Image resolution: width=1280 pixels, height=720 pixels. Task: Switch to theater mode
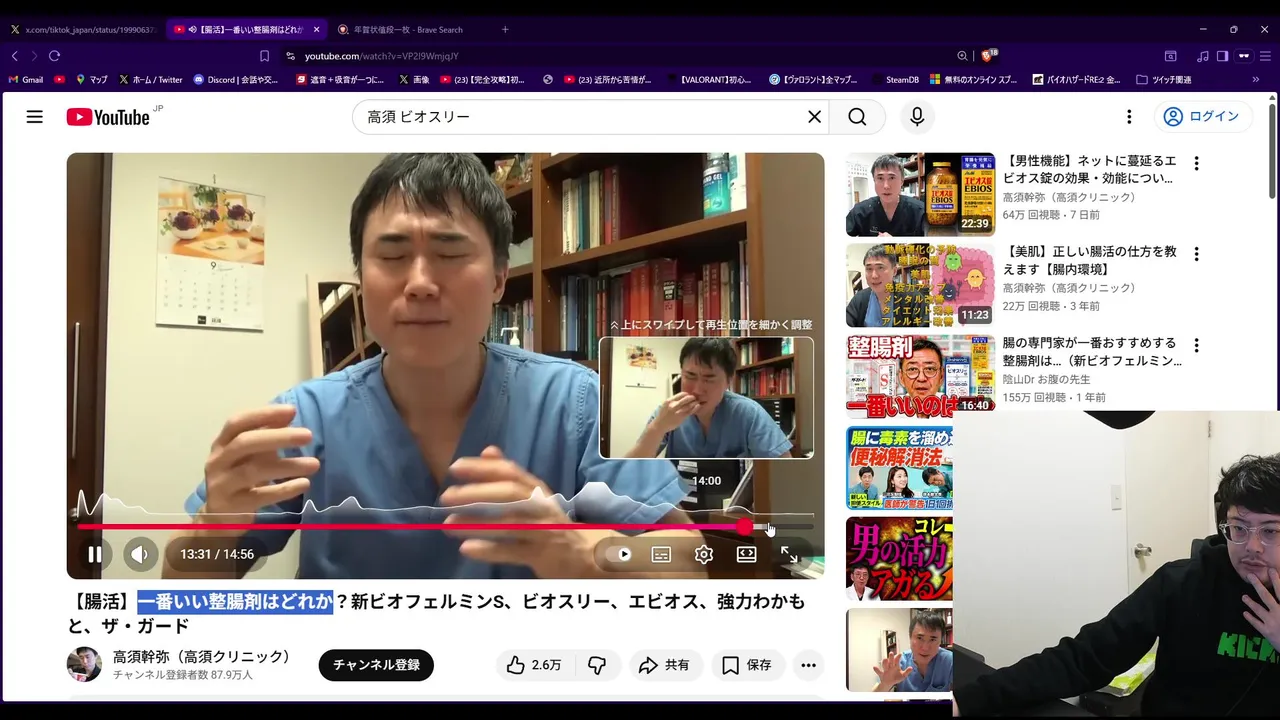tap(746, 554)
